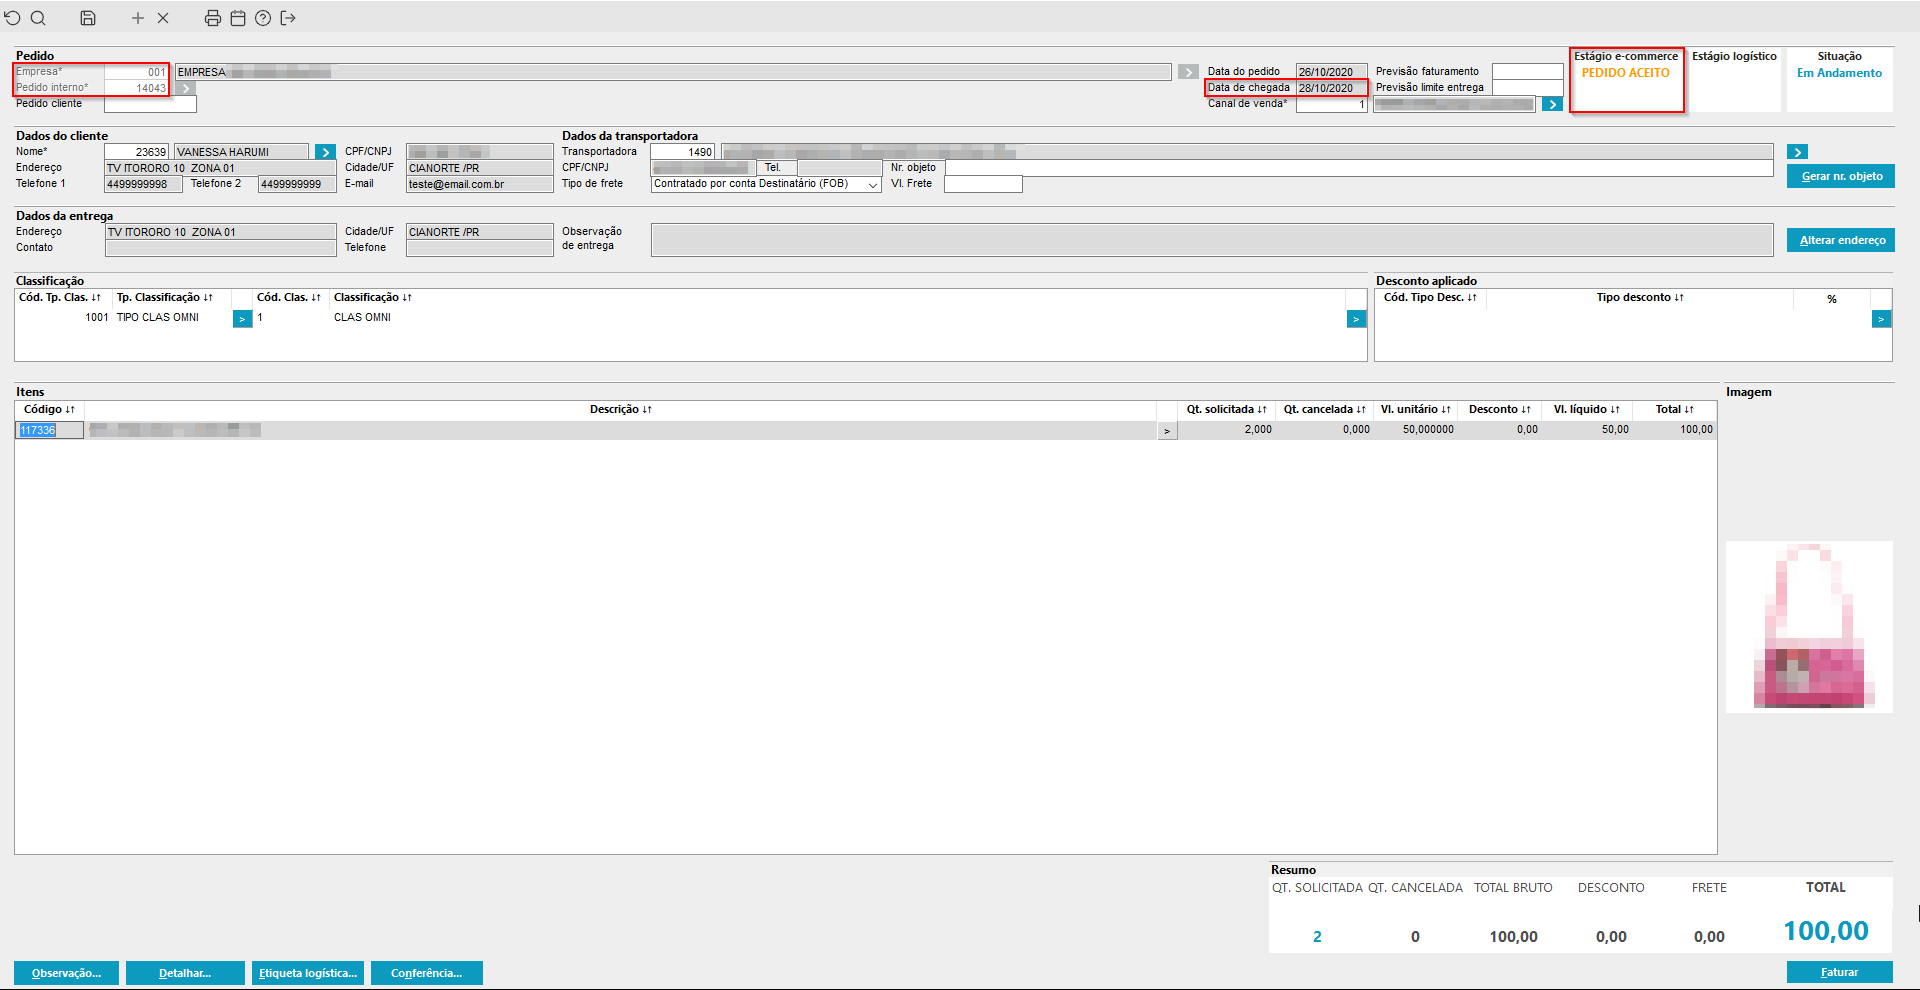Sort Itens by Descrição header

pyautogui.click(x=620, y=409)
